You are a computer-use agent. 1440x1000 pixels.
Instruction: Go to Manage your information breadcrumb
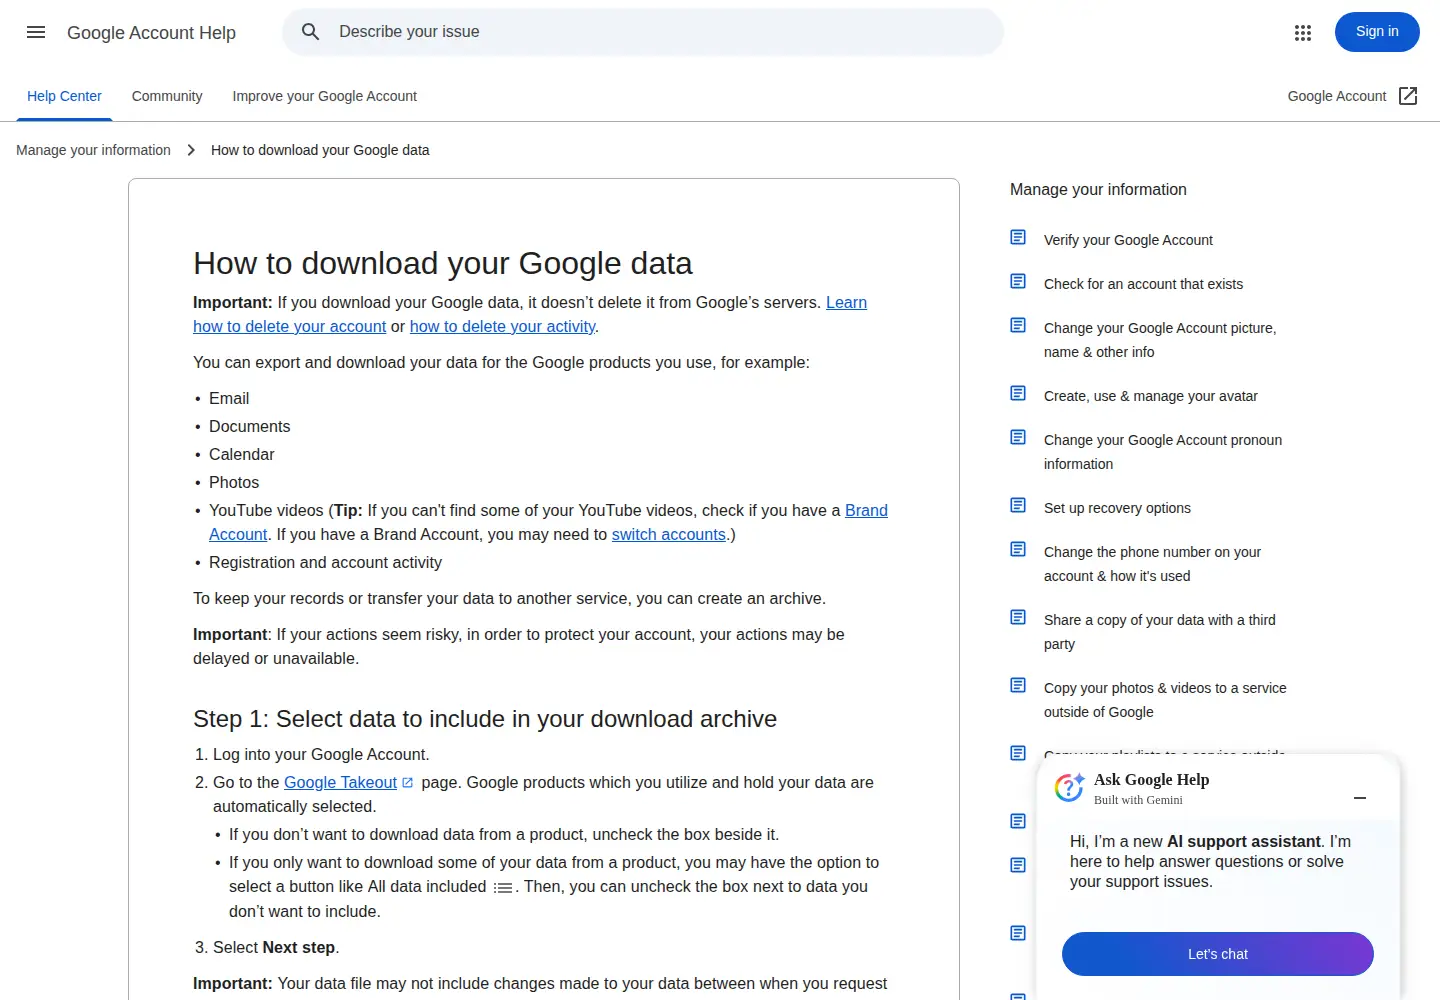click(x=93, y=150)
